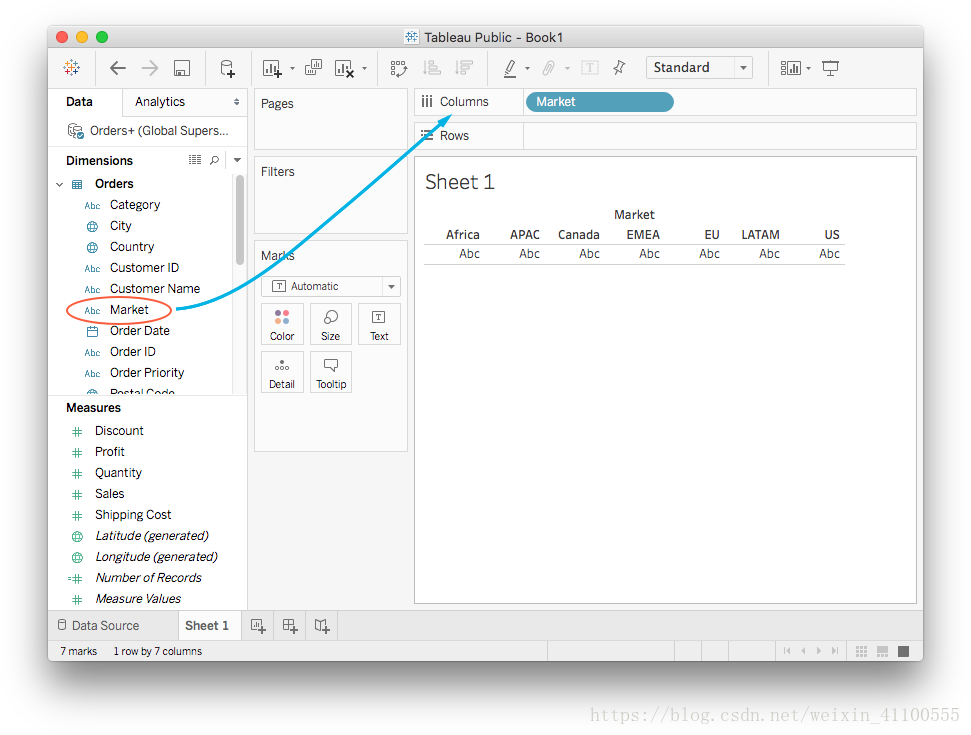971x735 pixels.
Task: Switch to the Analytics tab
Action: pos(160,102)
